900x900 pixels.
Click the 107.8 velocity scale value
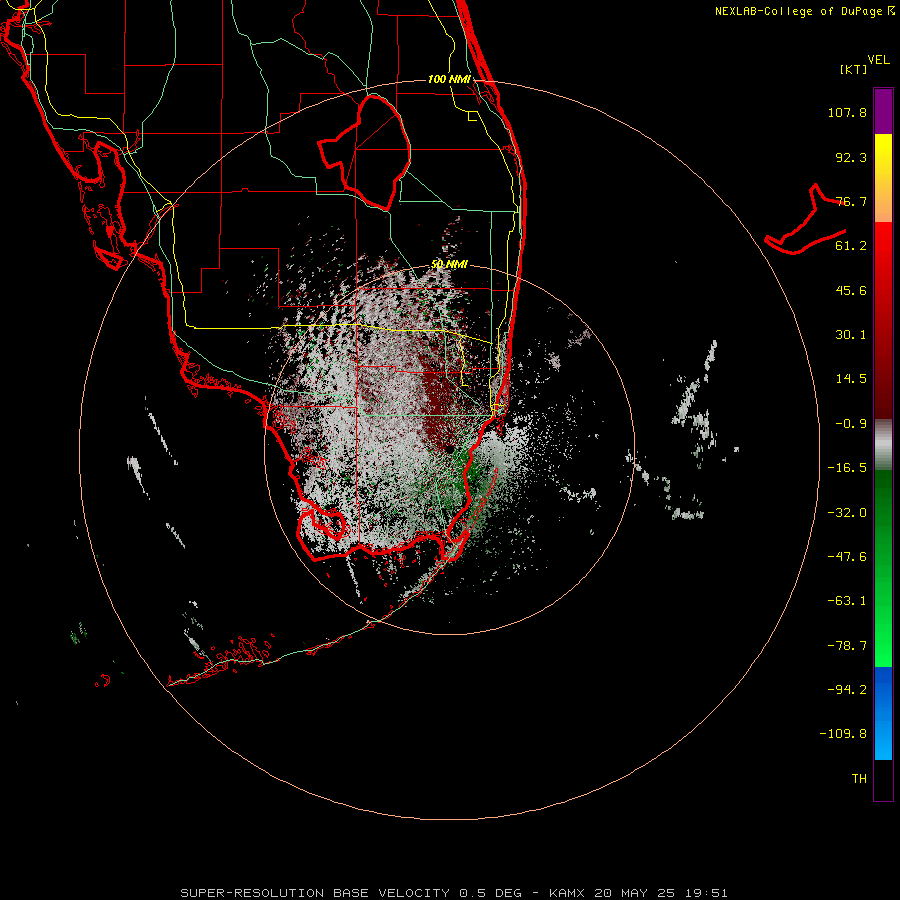[847, 112]
